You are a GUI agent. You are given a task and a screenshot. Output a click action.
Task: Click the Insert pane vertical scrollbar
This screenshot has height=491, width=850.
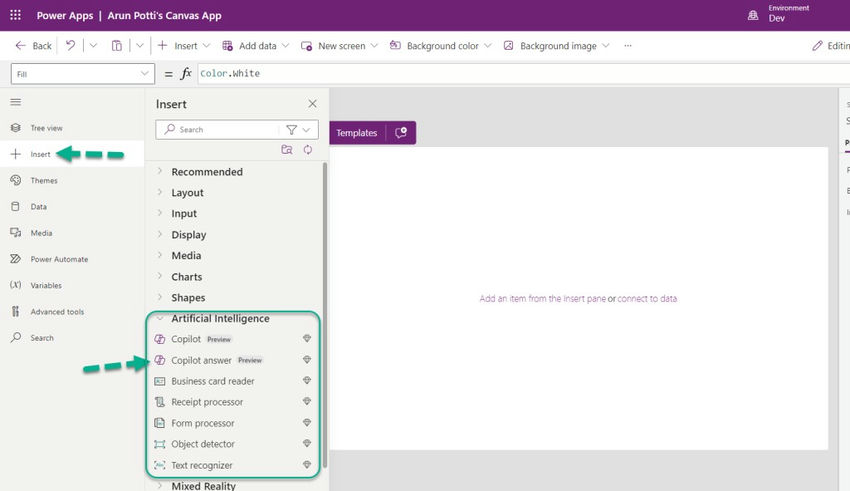[325, 315]
